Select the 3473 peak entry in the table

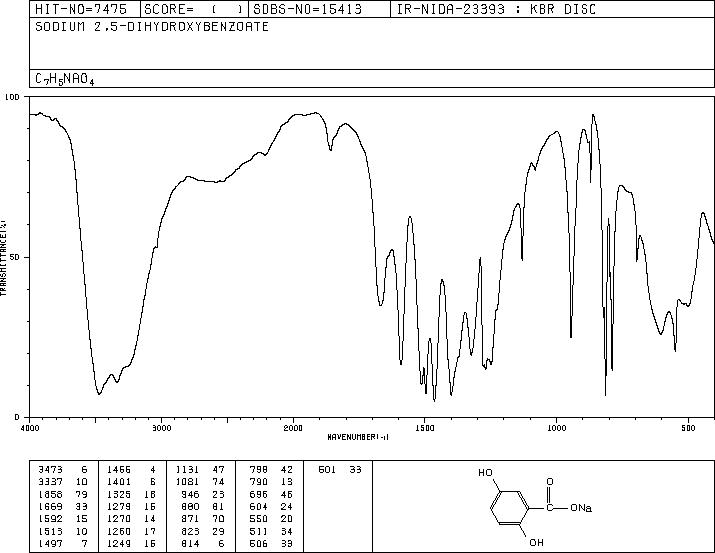coord(63,469)
